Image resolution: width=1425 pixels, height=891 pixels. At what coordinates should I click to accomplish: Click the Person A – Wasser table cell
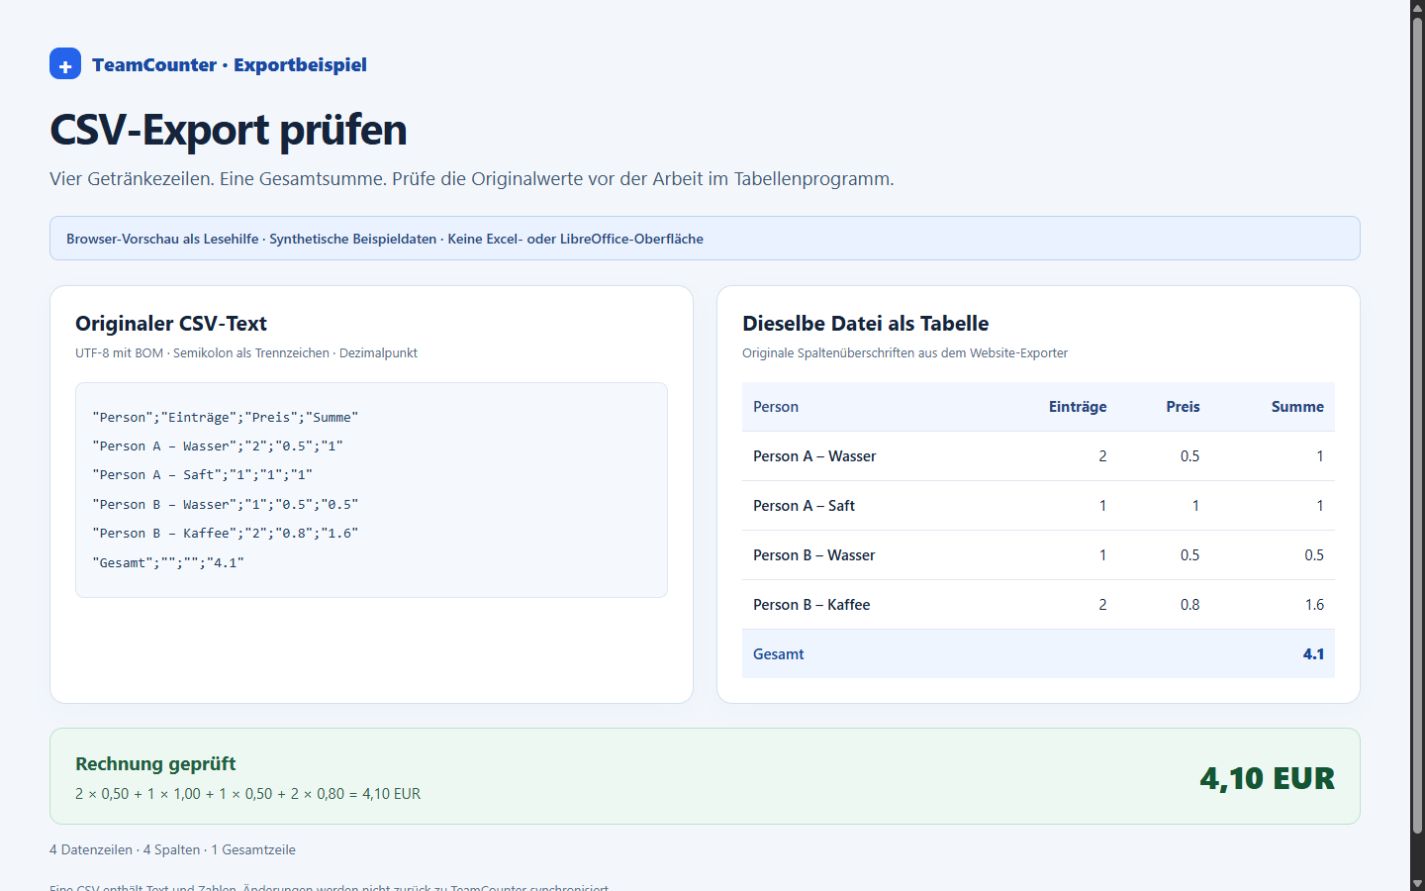tap(814, 456)
